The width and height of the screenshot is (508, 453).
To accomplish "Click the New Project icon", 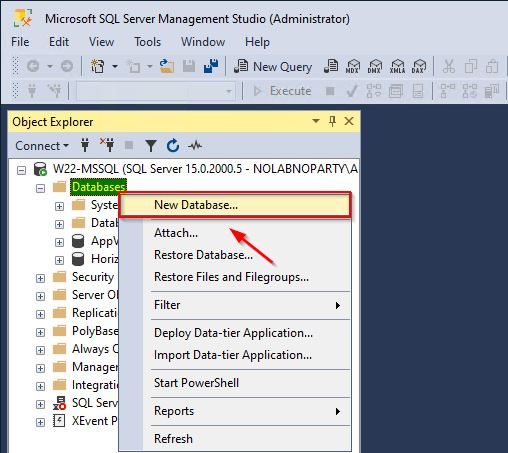I will coord(98,66).
